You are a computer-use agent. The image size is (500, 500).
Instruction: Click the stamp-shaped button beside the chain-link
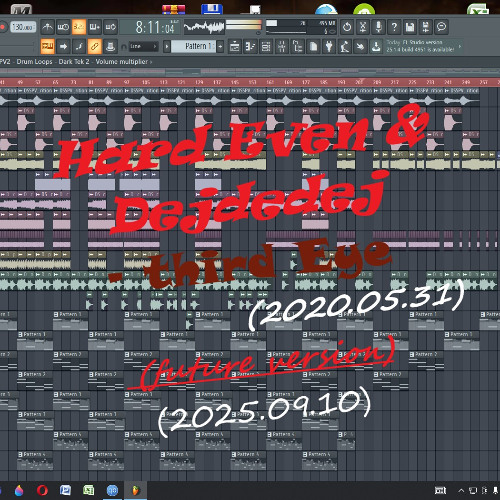click(110, 46)
